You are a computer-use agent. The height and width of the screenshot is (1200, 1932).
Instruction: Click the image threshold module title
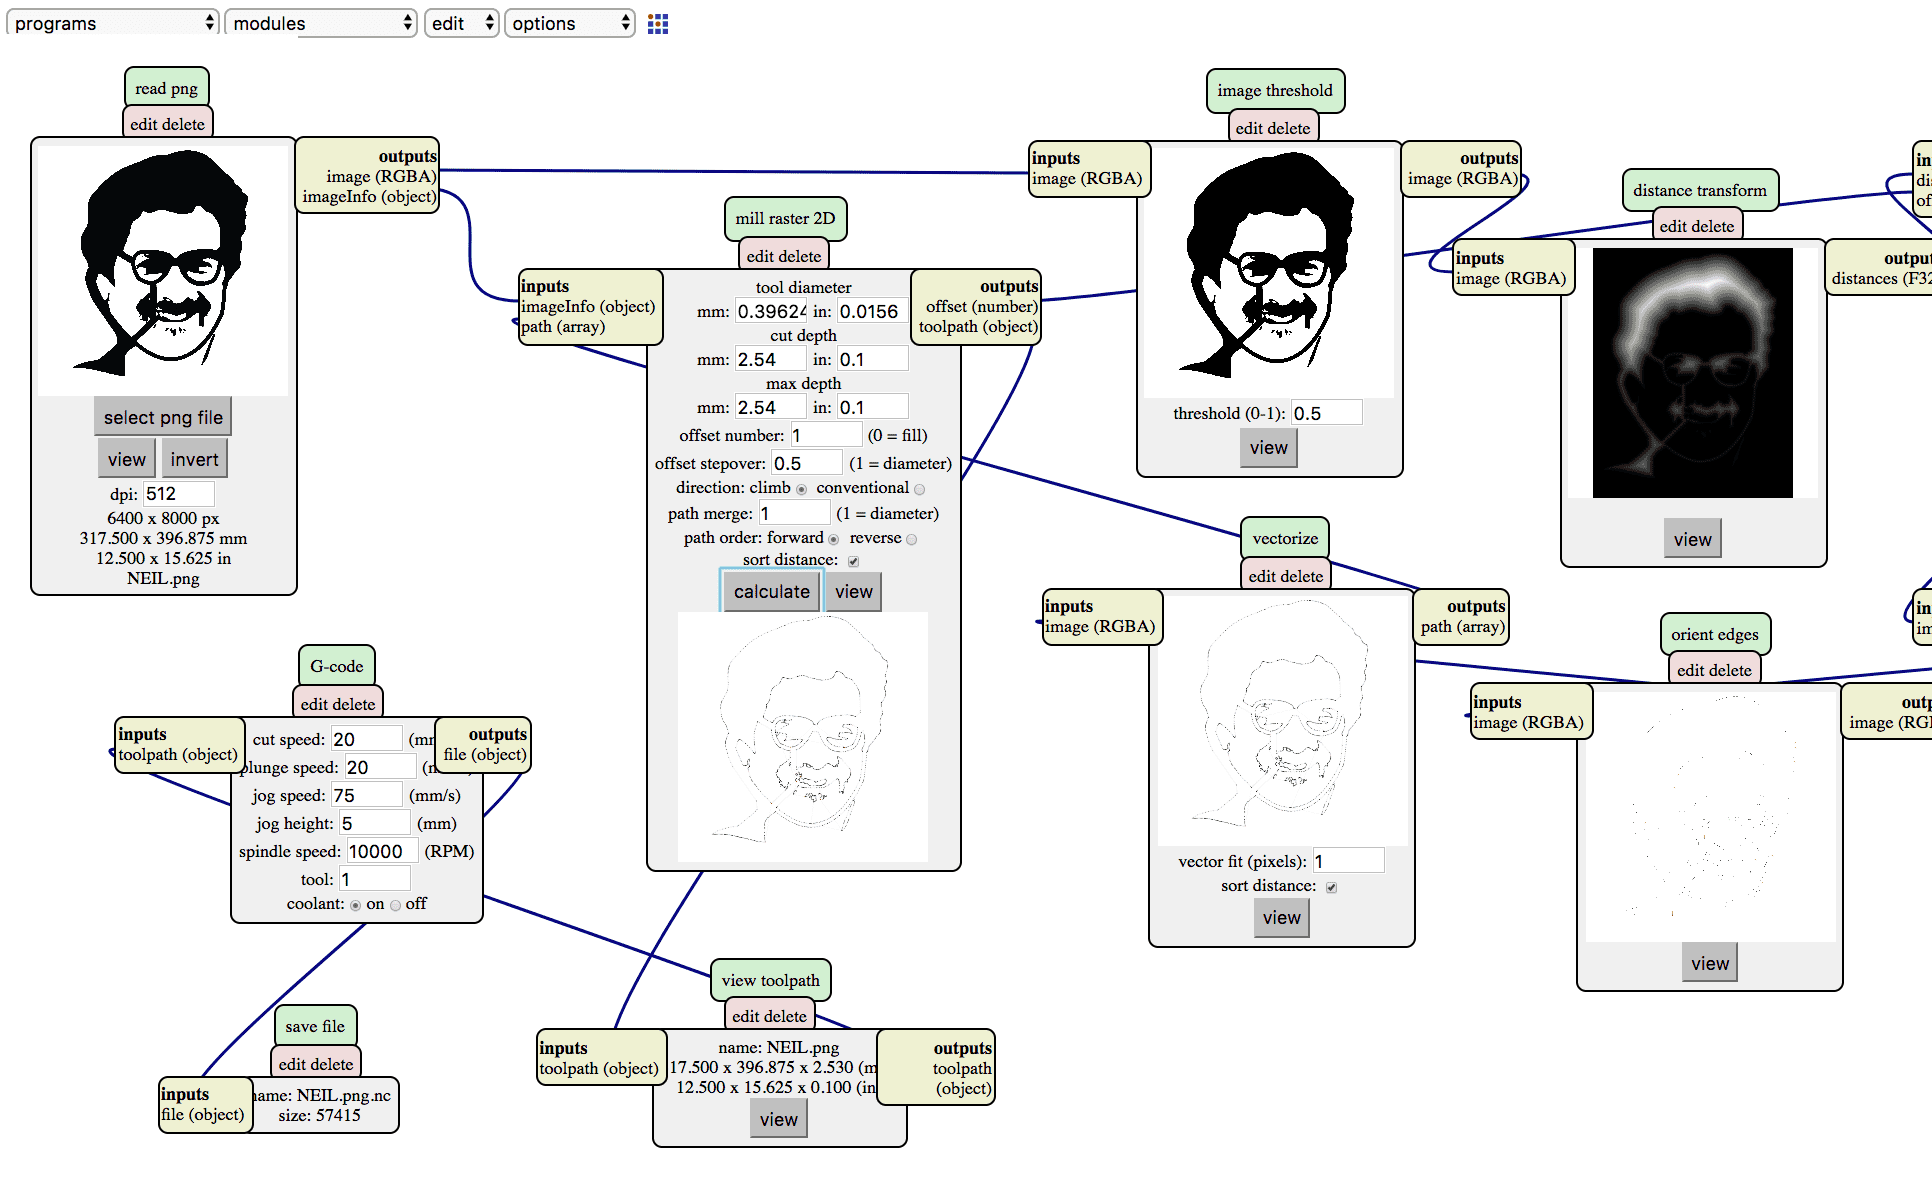tap(1275, 90)
